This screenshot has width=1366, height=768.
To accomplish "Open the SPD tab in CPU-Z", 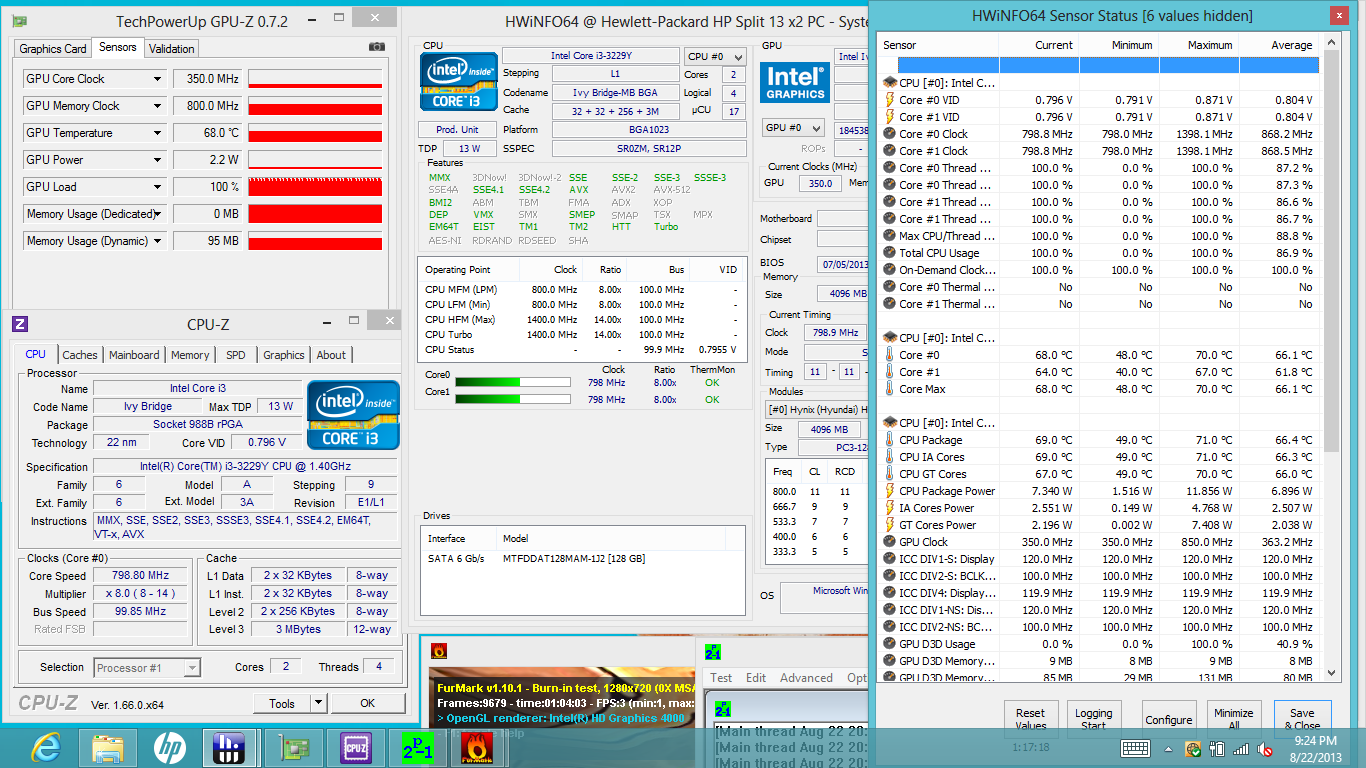I will tap(235, 355).
